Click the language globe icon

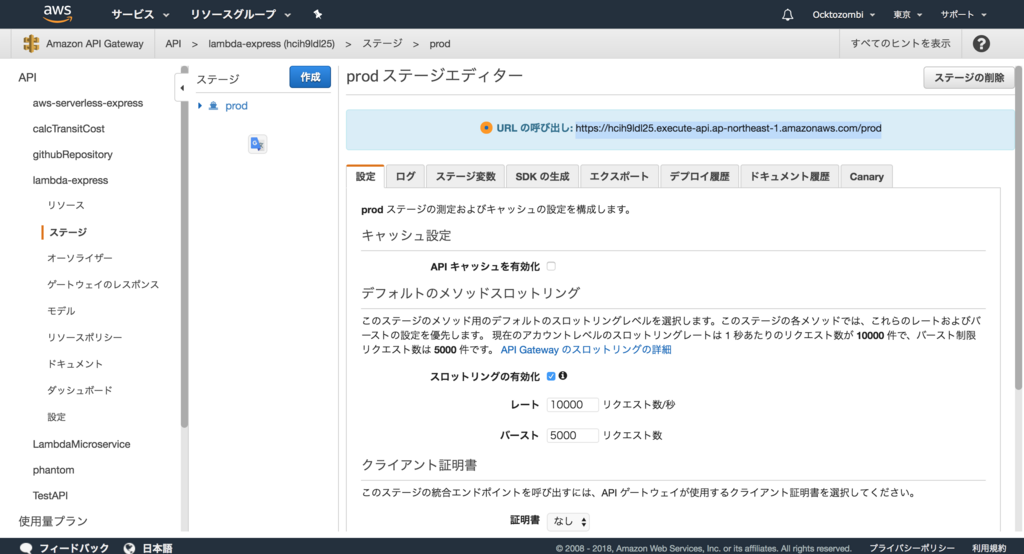129,547
